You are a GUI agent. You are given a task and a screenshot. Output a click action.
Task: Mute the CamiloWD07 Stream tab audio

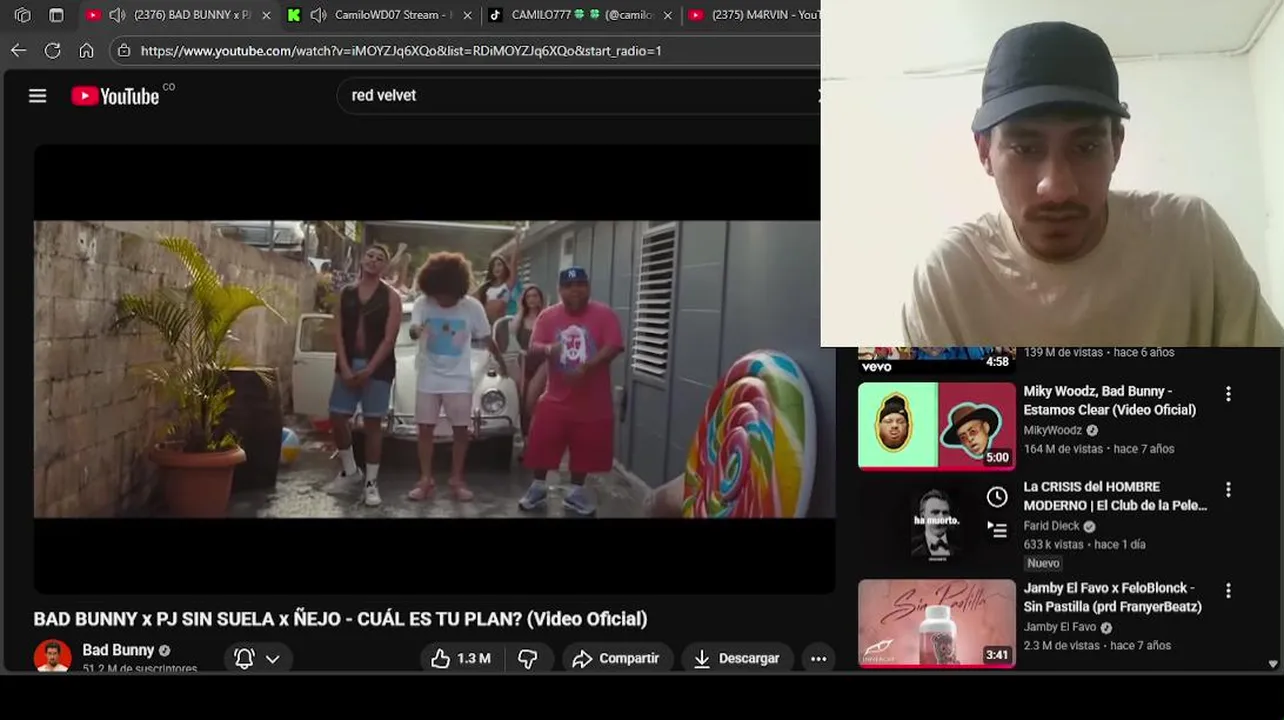click(x=318, y=15)
